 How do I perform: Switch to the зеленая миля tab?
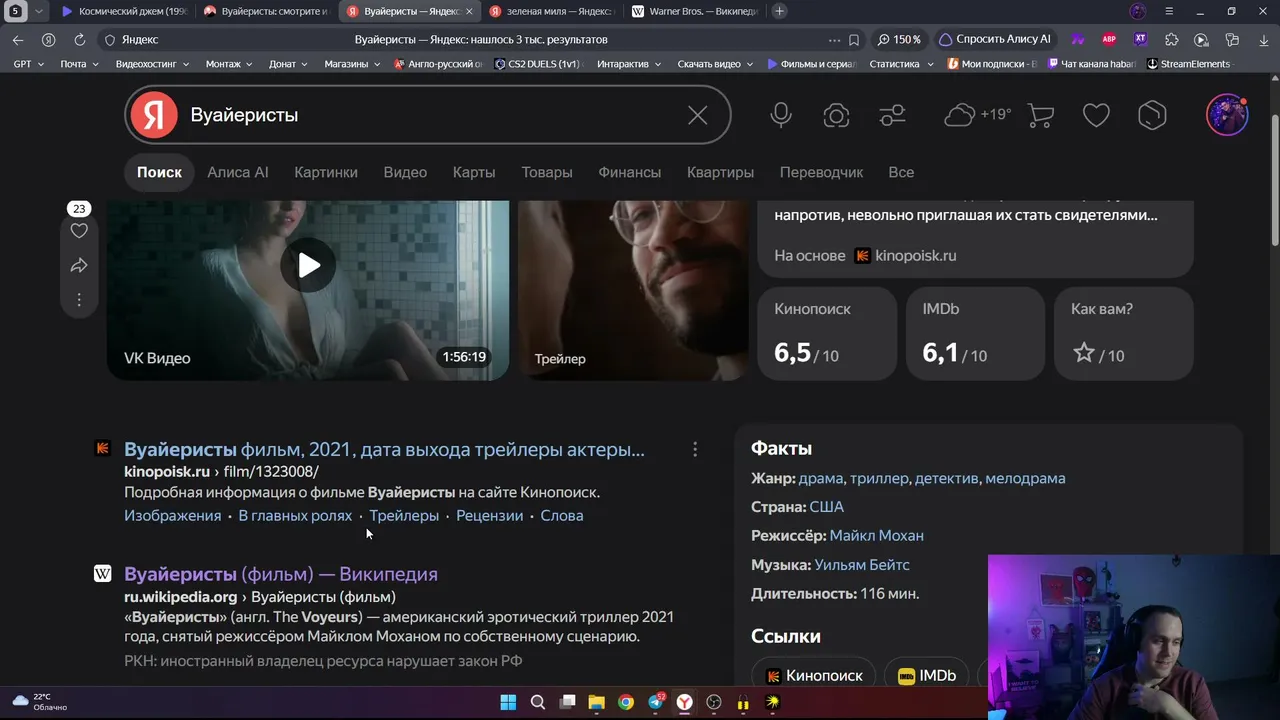552,11
